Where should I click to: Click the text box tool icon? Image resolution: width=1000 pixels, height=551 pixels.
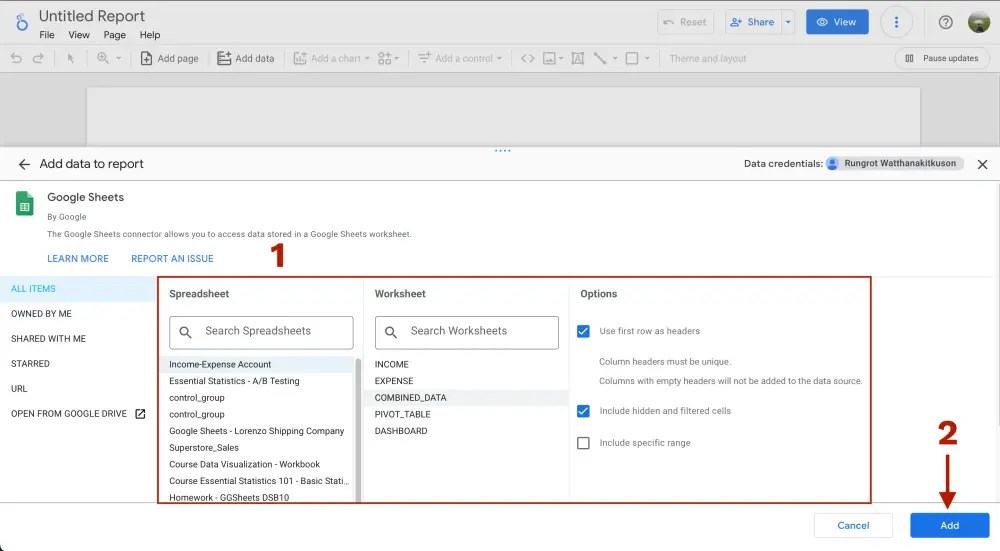(x=577, y=59)
